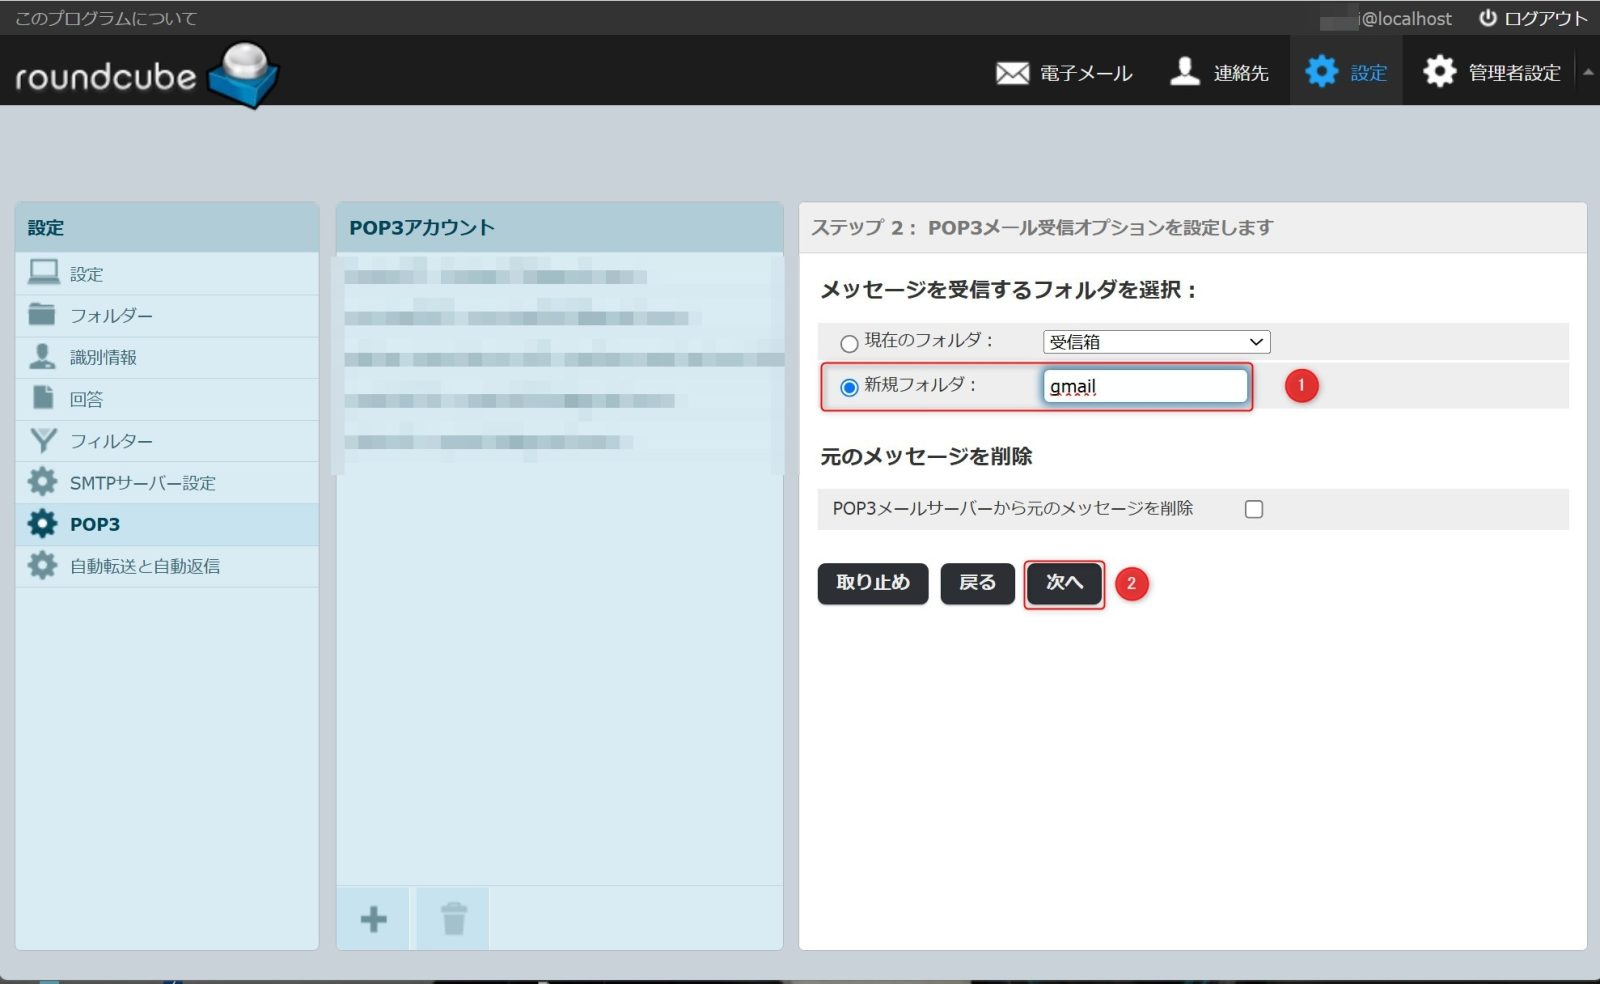Image resolution: width=1600 pixels, height=984 pixels.
Task: Open フィルター via the funnel icon
Action: click(x=43, y=441)
